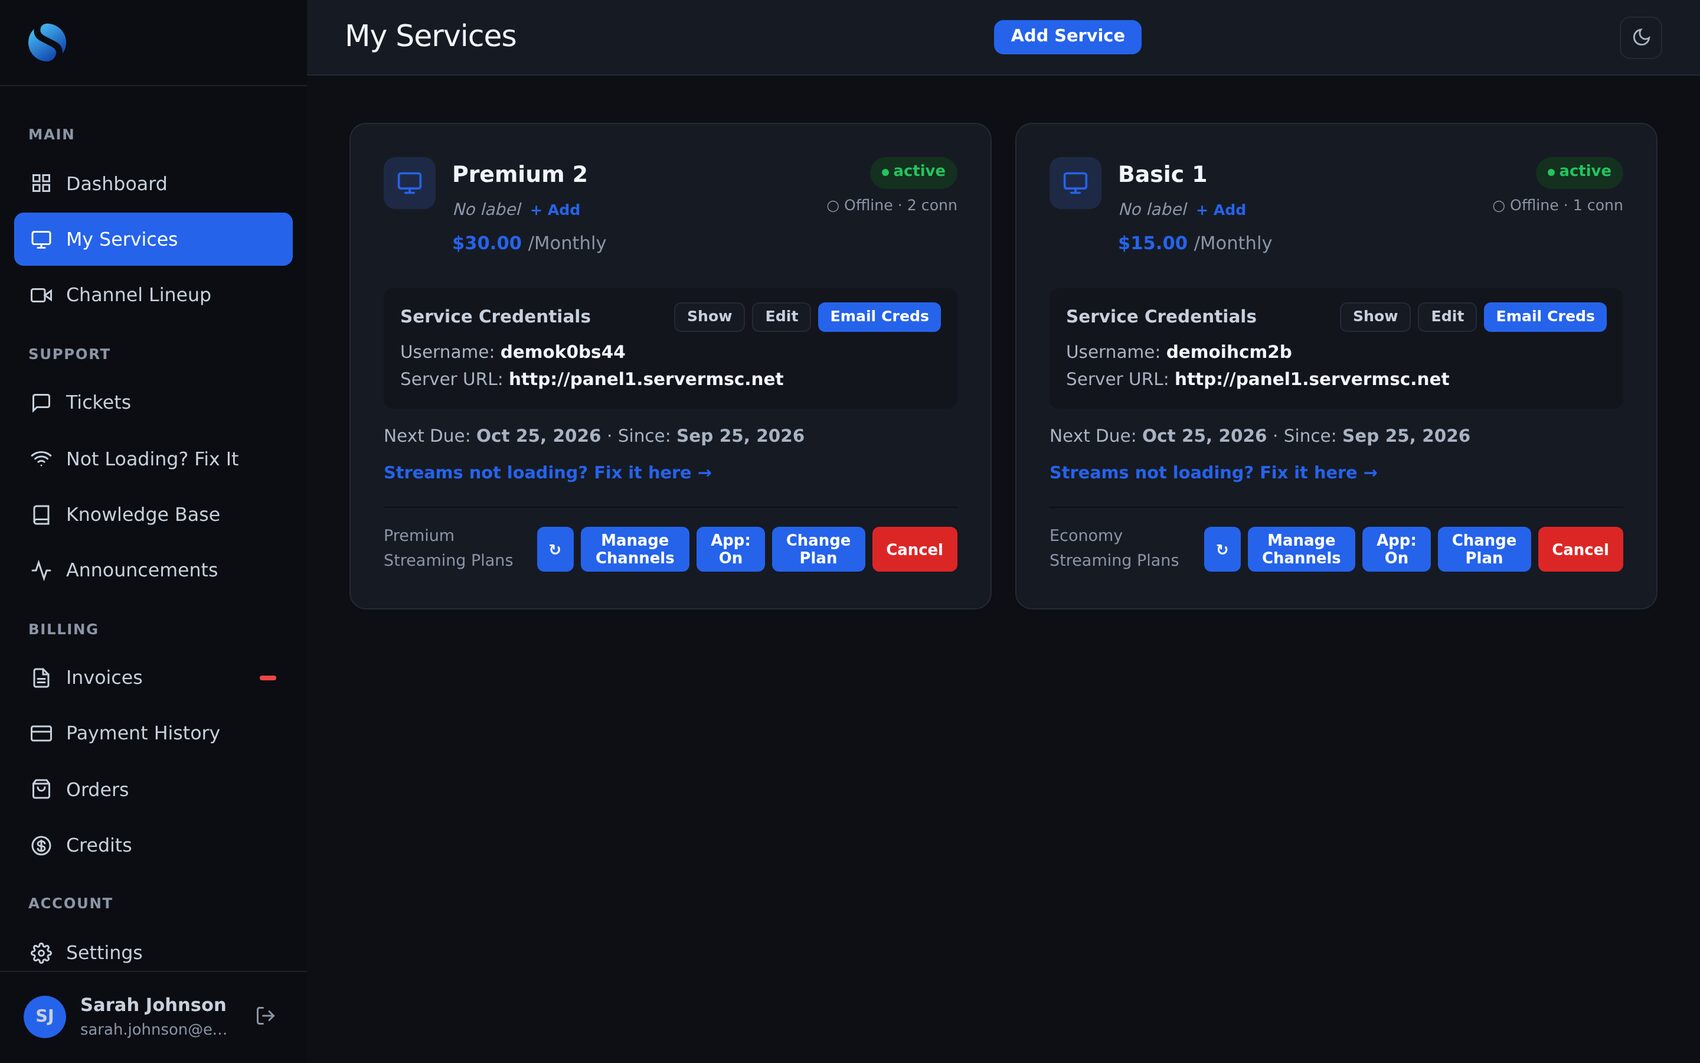Image resolution: width=1700 pixels, height=1063 pixels.
Task: Click the Settings gear icon
Action: coord(41,953)
